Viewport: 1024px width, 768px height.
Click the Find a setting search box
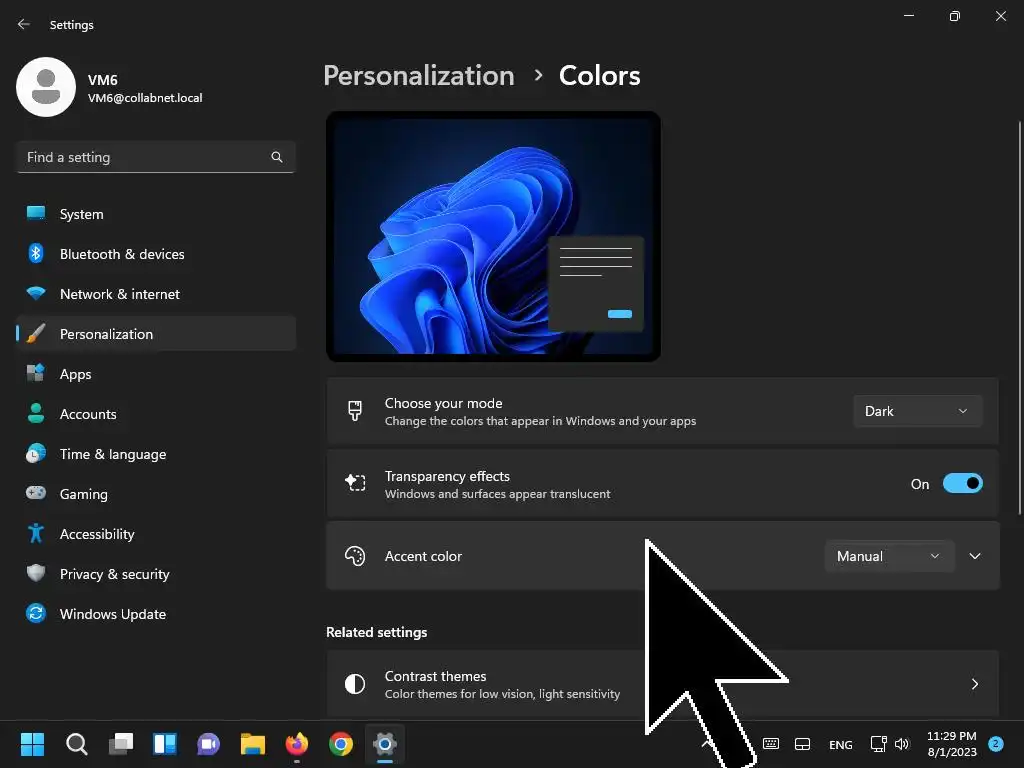point(156,157)
